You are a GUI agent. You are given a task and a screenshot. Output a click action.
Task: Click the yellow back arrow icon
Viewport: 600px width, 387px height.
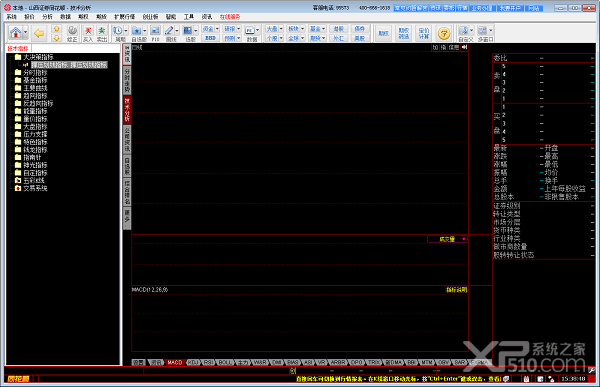[x=39, y=33]
